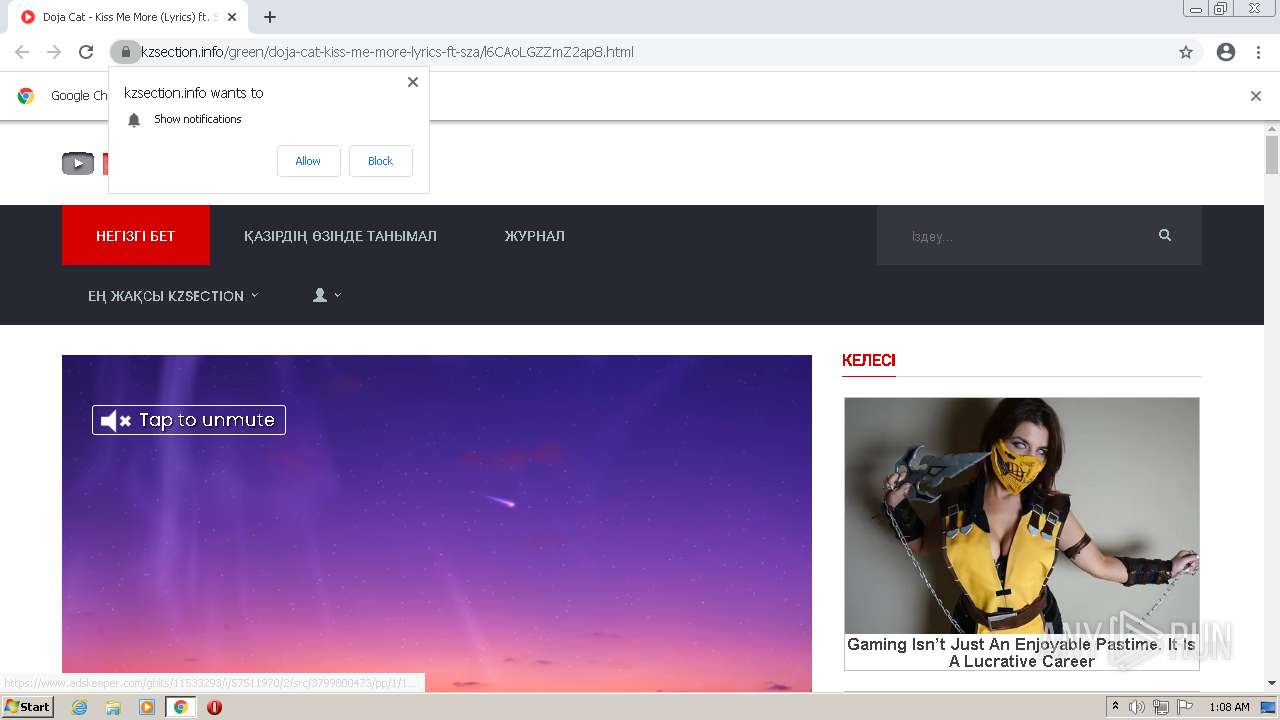The width and height of the screenshot is (1280, 720).
Task: Open the Gaming Isn't Just An Enjoyable Pastime link
Action: [1022, 653]
